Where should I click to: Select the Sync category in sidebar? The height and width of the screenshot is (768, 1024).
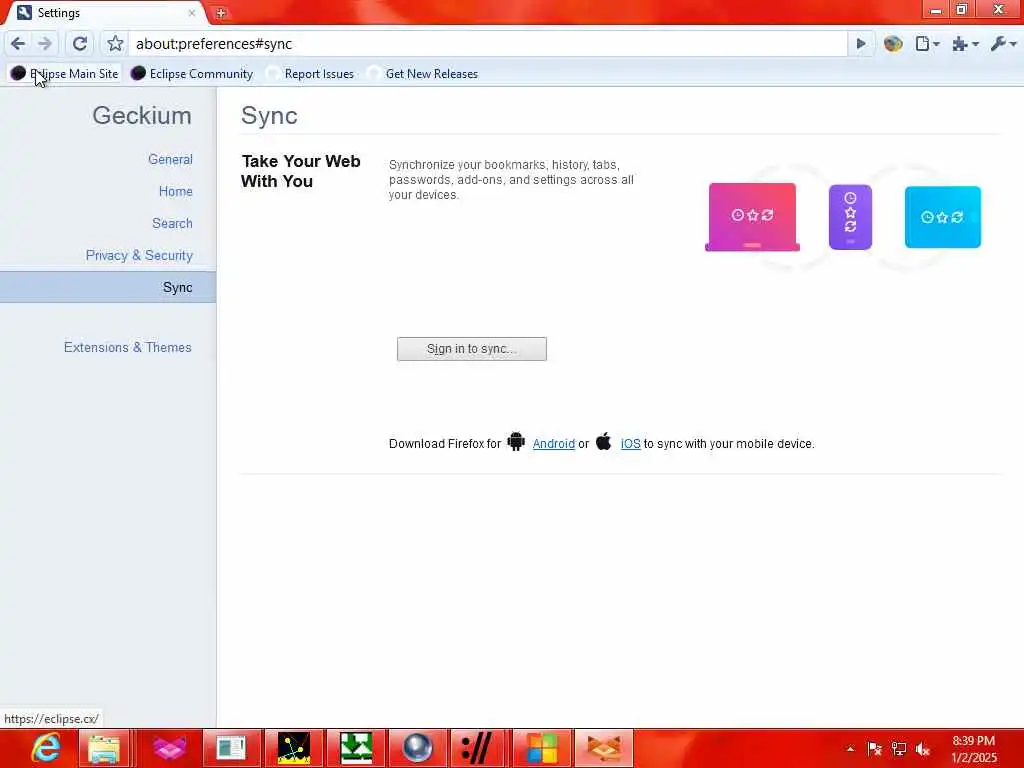pos(108,287)
